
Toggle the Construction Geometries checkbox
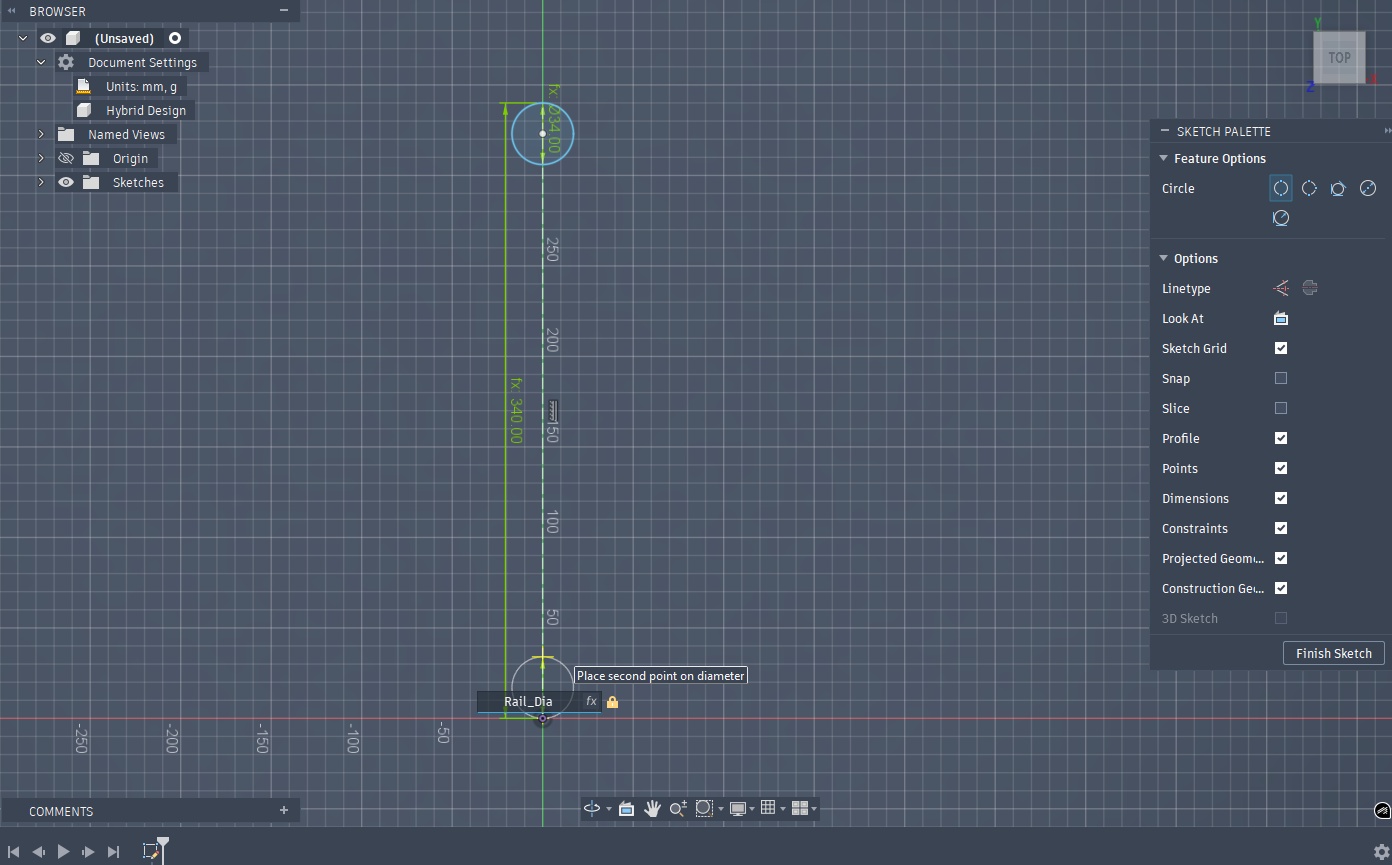pos(1281,588)
